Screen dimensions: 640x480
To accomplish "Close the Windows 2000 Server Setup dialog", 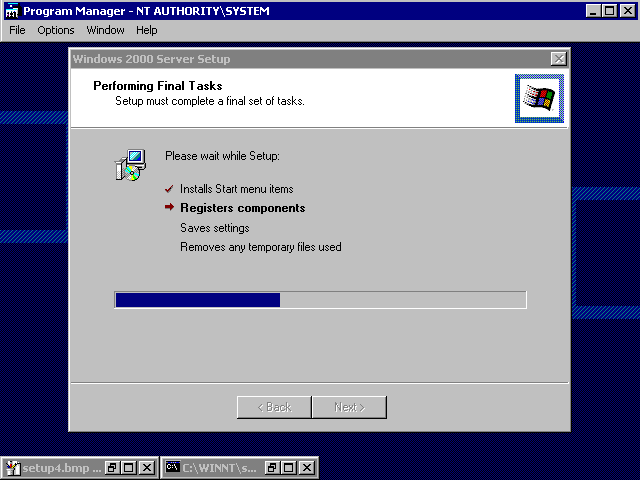I will coord(558,59).
